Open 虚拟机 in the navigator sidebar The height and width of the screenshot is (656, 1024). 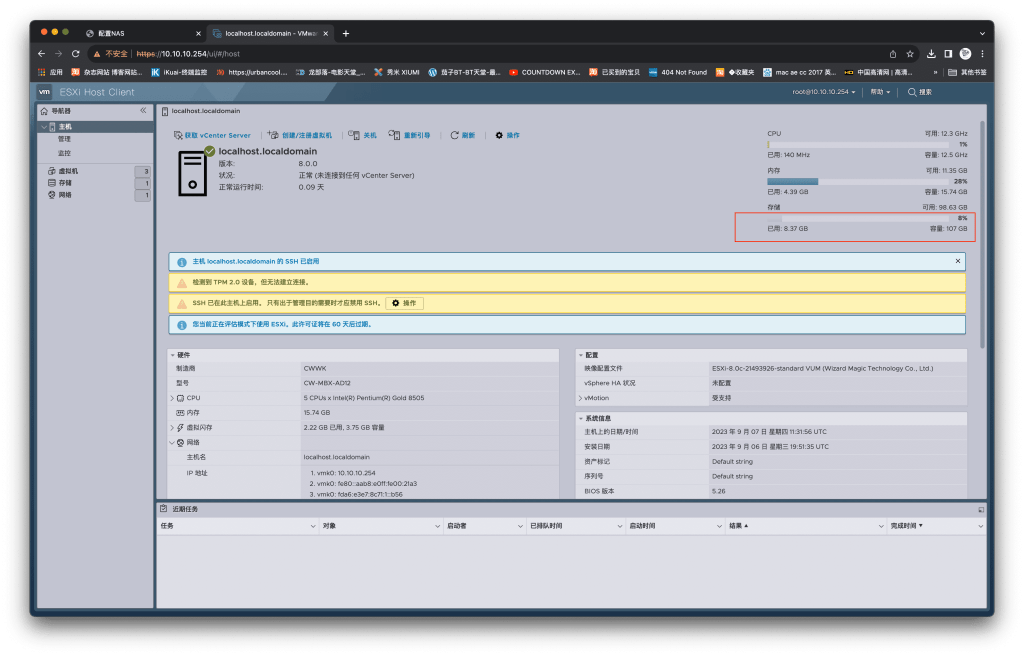[x=68, y=171]
